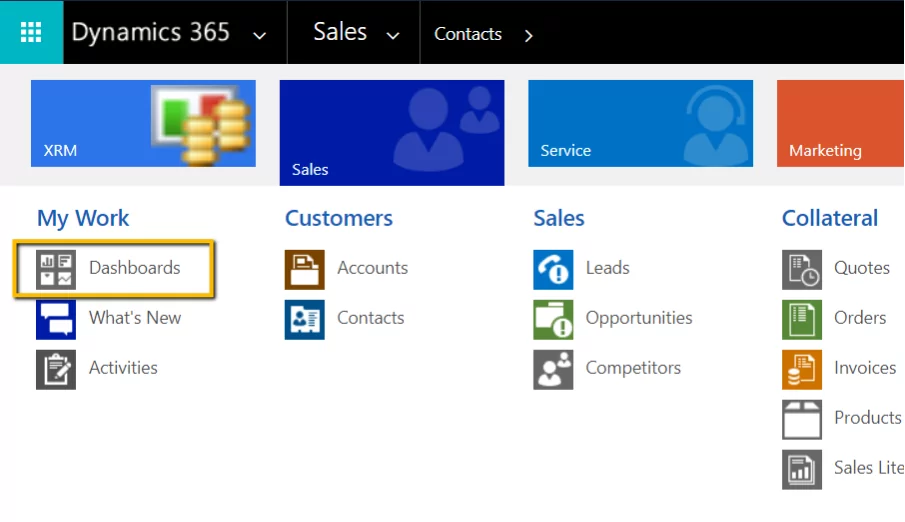Viewport: 905px width, 522px height.
Task: Click the Accounts icon
Action: point(305,270)
